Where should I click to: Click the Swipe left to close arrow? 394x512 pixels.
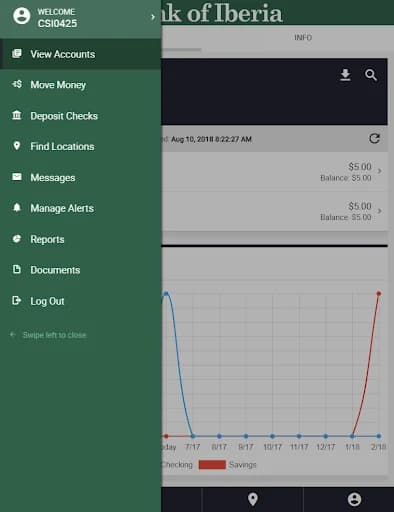pyautogui.click(x=13, y=334)
